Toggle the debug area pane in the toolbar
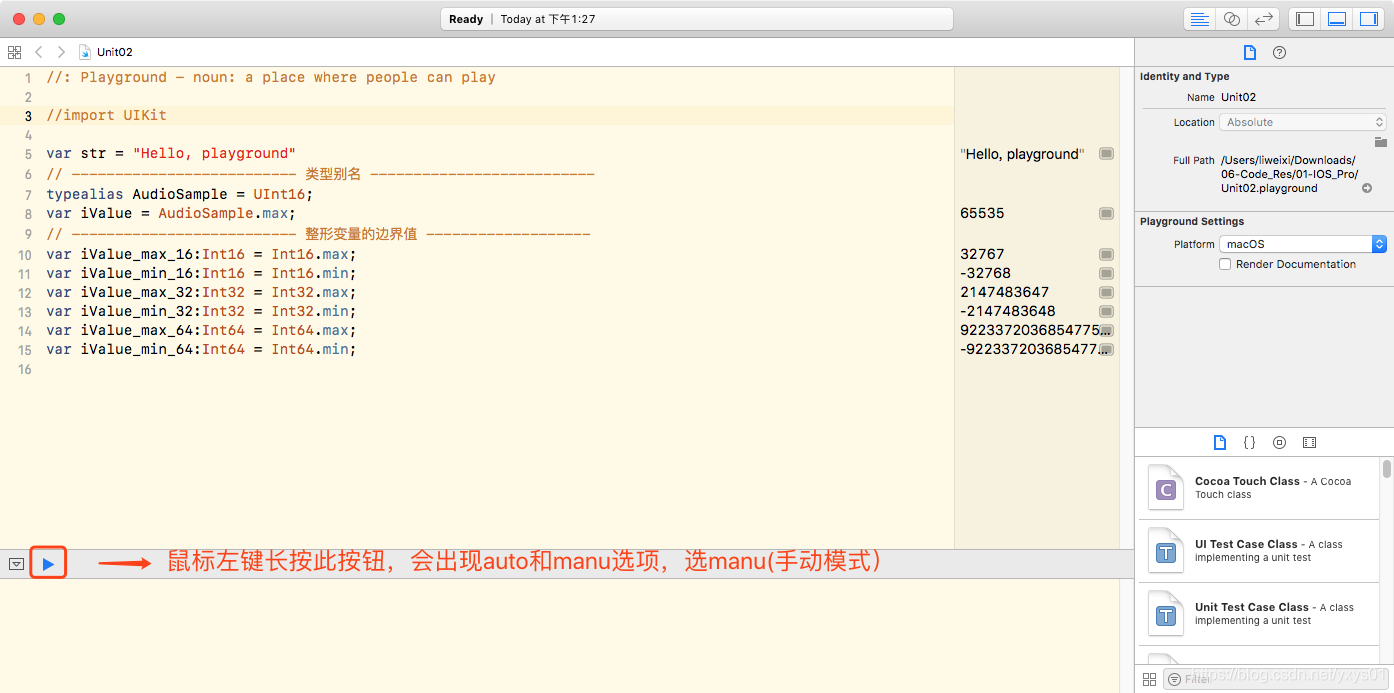1394x693 pixels. [x=1337, y=19]
